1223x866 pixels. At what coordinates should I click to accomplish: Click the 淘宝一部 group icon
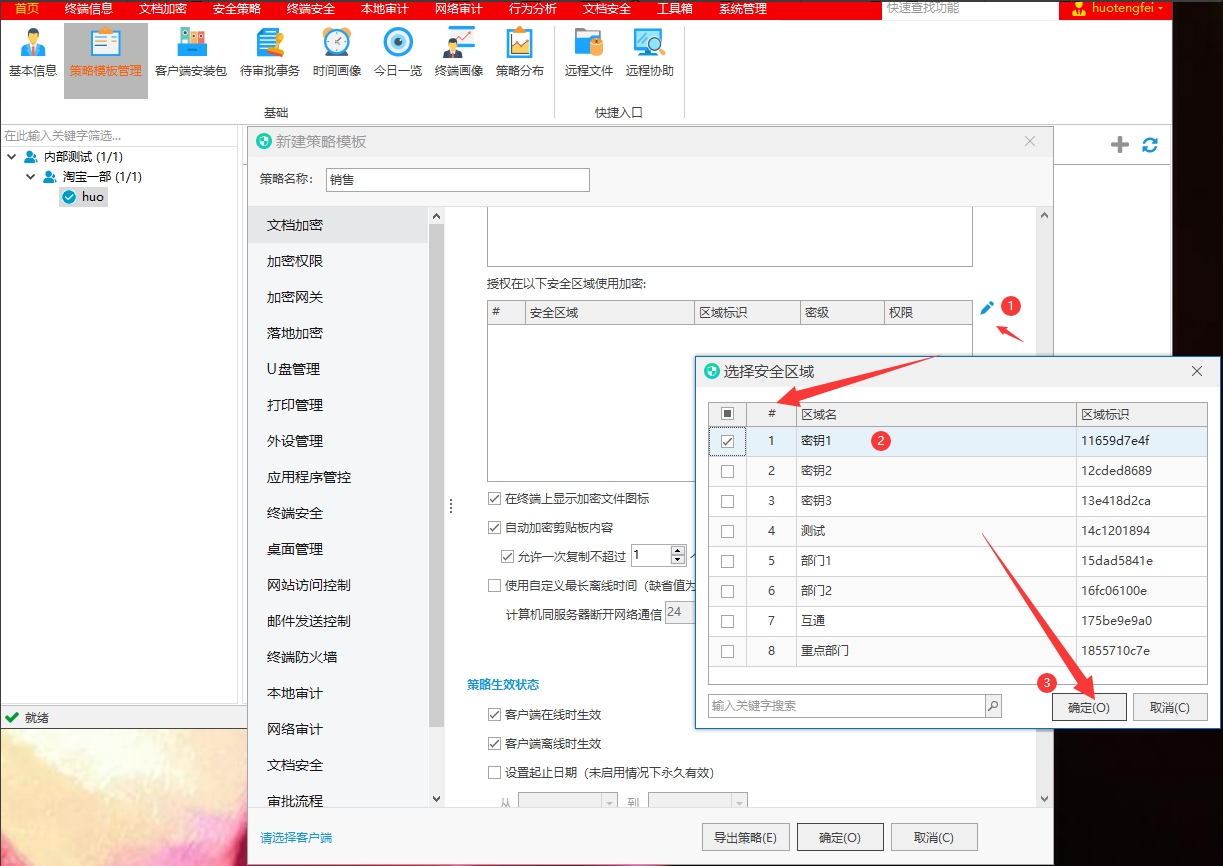(50, 177)
